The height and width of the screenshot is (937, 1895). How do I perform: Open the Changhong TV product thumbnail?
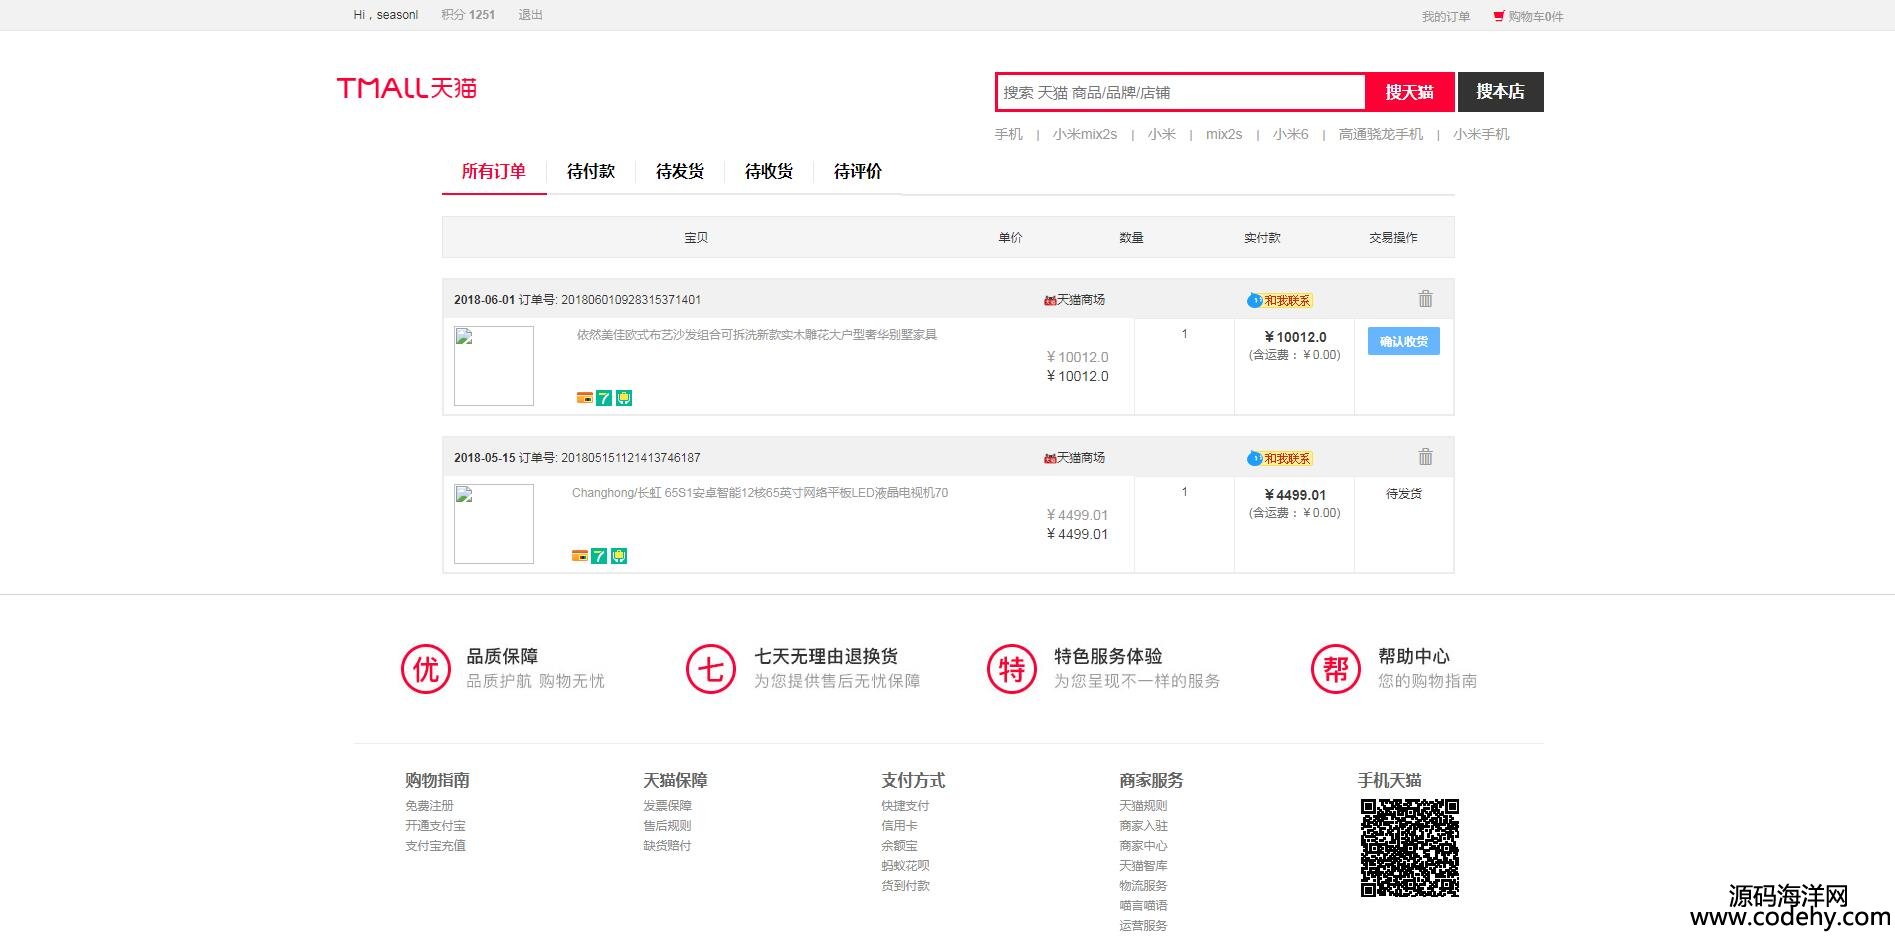click(x=494, y=524)
